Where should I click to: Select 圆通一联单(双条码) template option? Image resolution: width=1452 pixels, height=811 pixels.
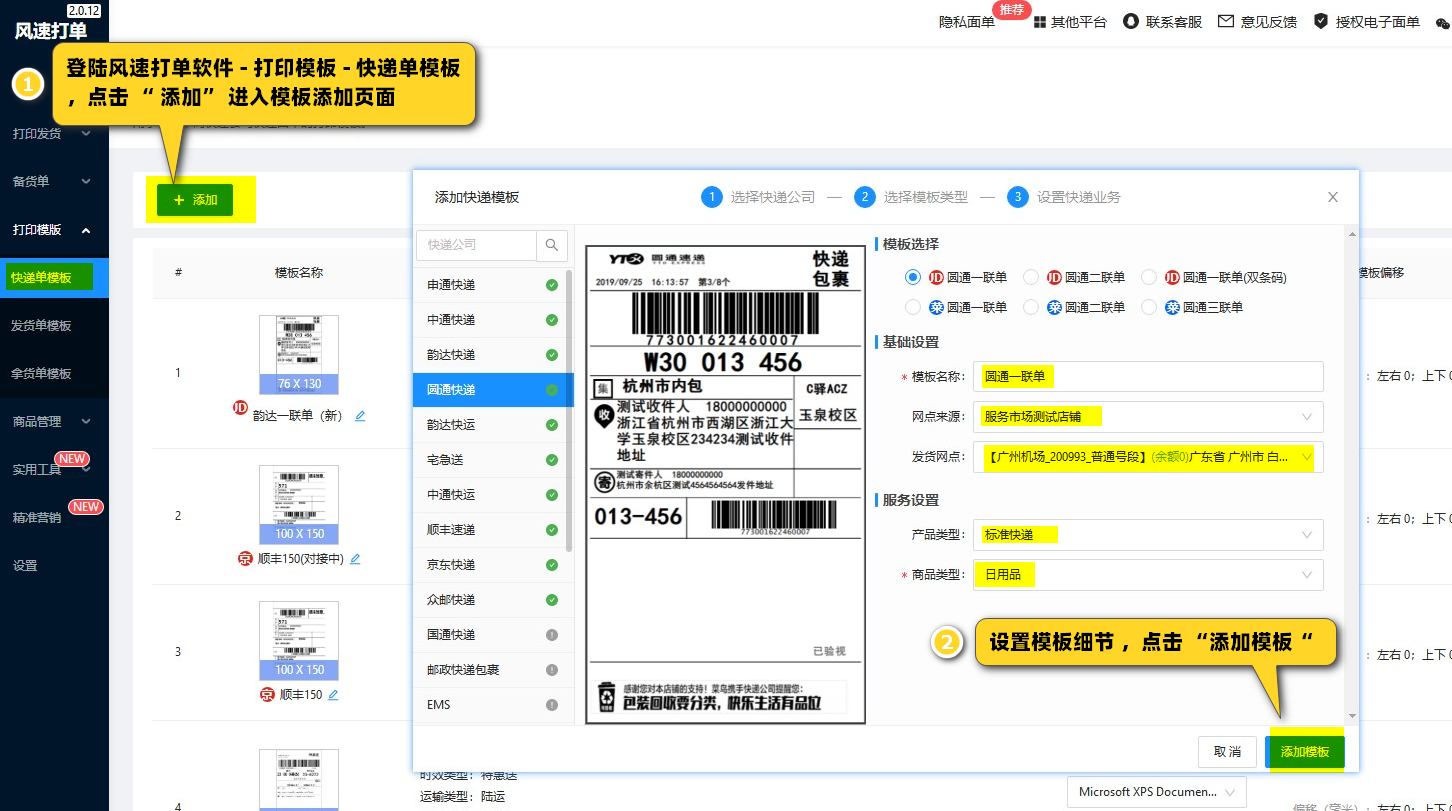[x=1149, y=277]
